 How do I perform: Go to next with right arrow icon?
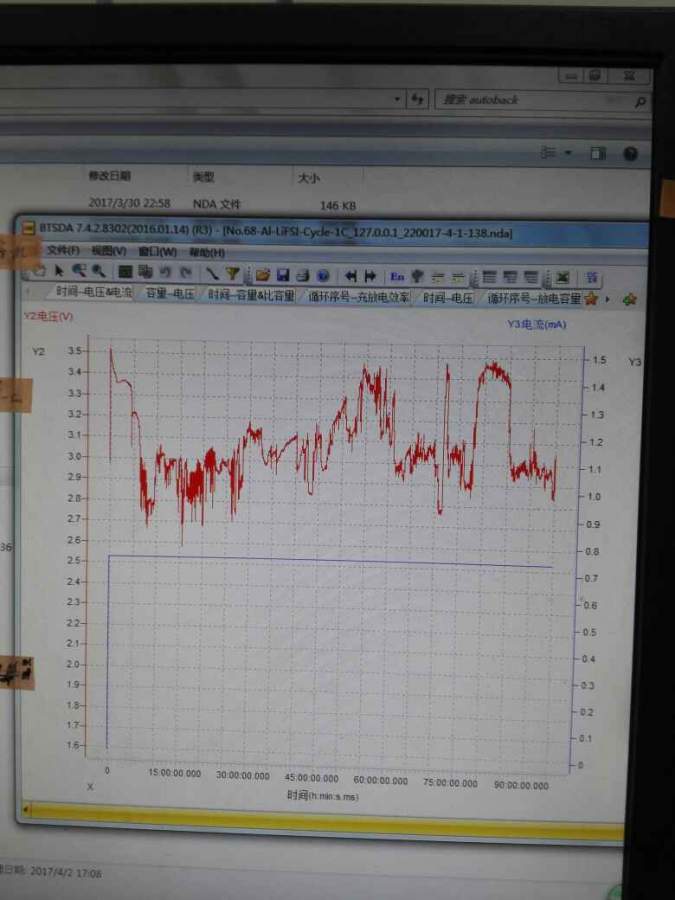pos(370,276)
